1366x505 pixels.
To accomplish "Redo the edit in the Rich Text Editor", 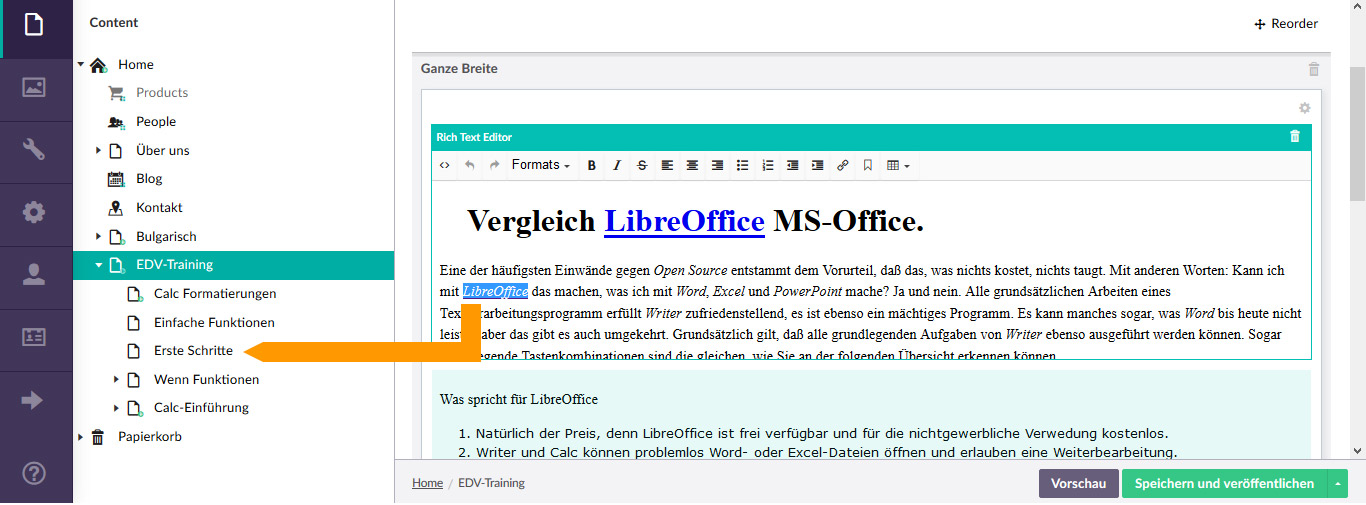I will (x=494, y=165).
